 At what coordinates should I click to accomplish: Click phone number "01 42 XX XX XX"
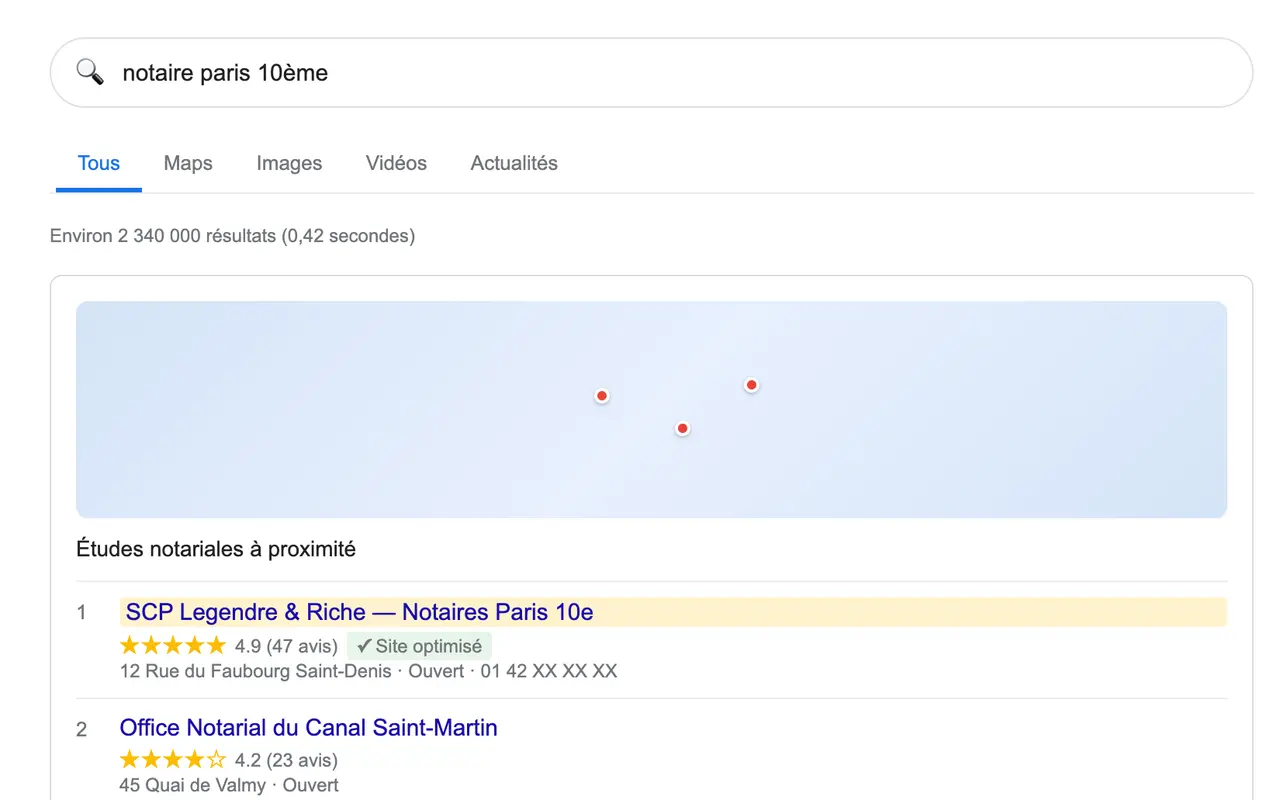click(x=549, y=671)
